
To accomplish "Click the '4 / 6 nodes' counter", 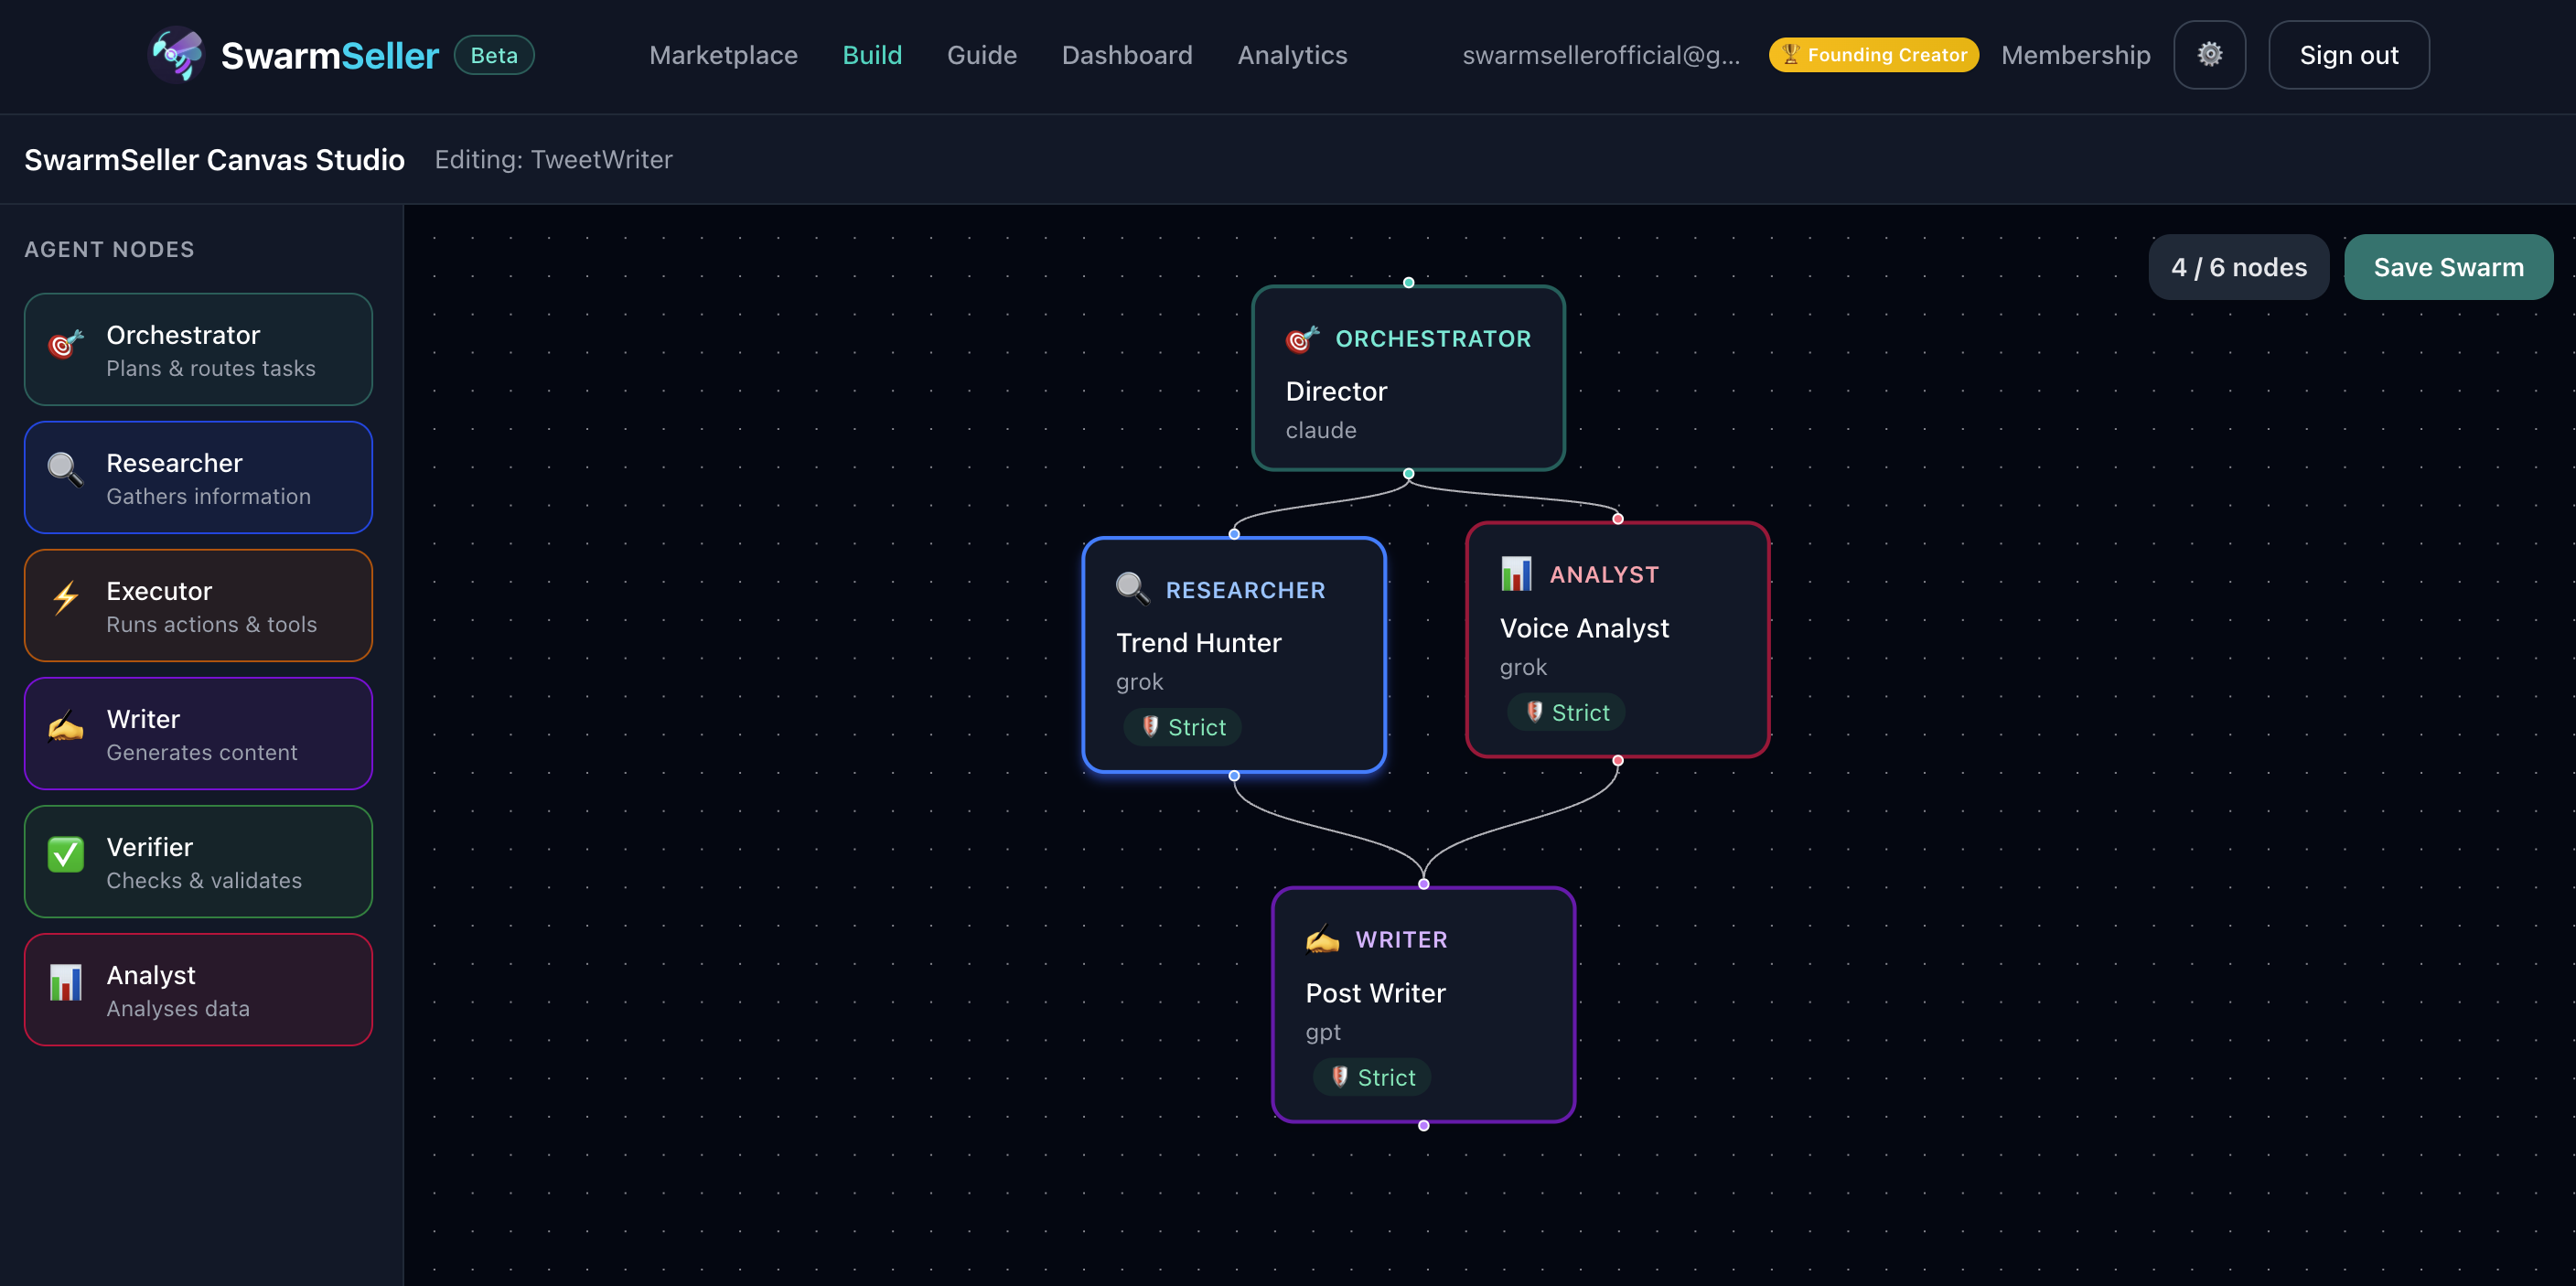I will click(2239, 267).
